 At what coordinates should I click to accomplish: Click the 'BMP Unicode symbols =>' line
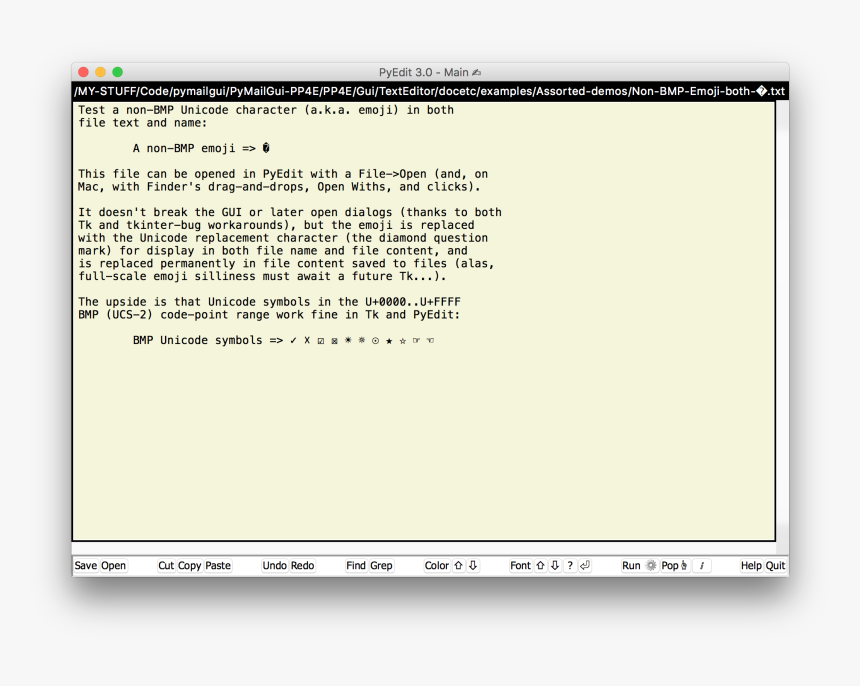coord(284,340)
